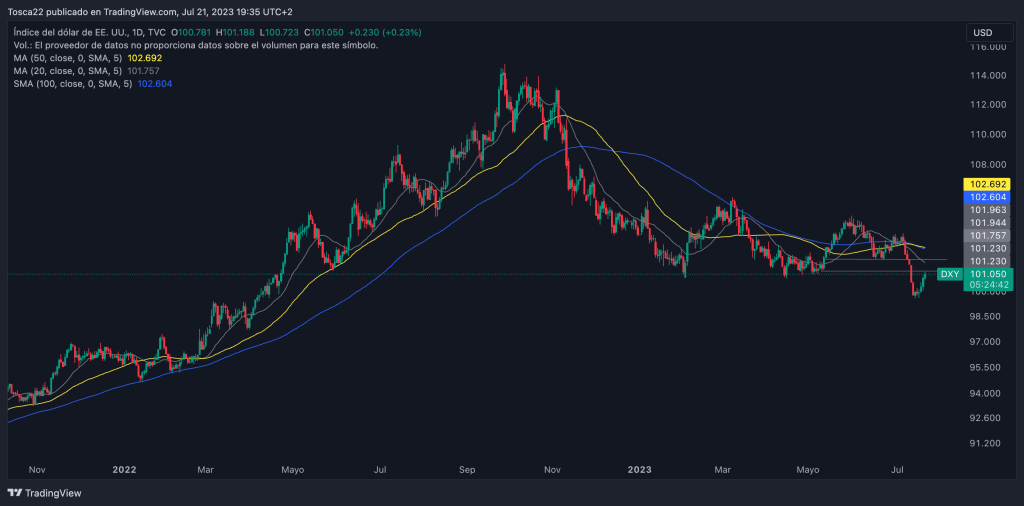Select the MA (20, close, 0, SMA, 5) legend
Screen dimensions: 1024x506
tap(70, 72)
